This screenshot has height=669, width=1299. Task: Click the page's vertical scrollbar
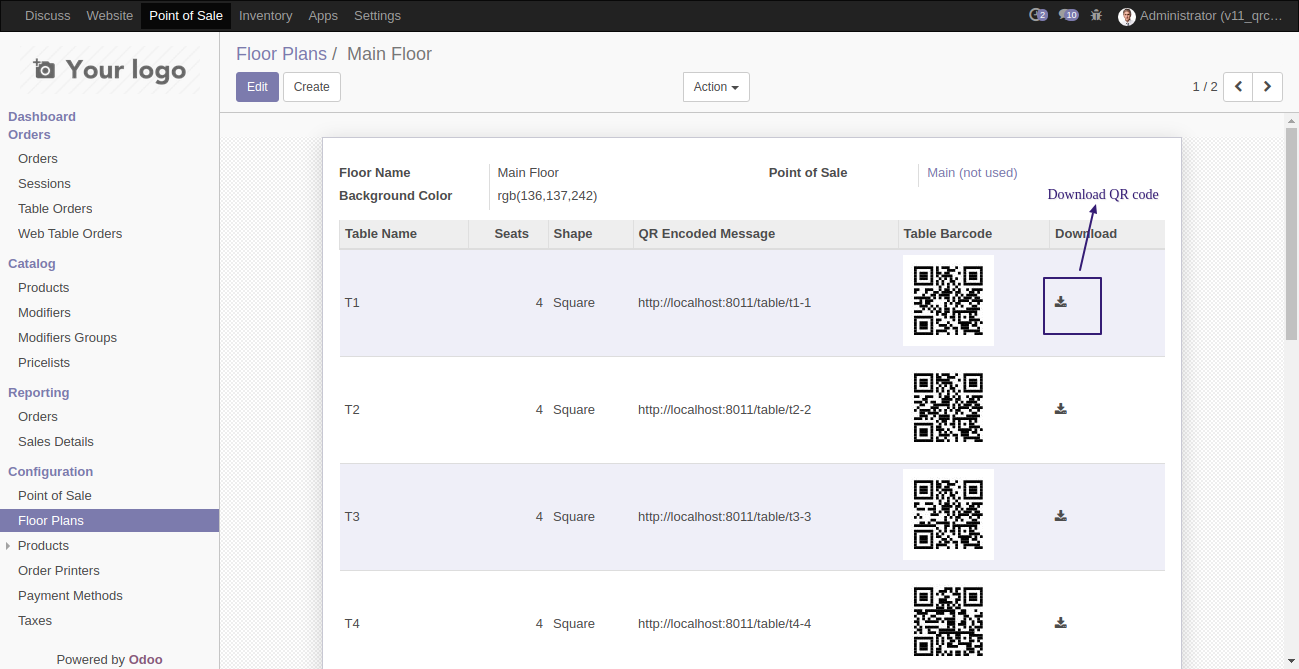click(1291, 235)
